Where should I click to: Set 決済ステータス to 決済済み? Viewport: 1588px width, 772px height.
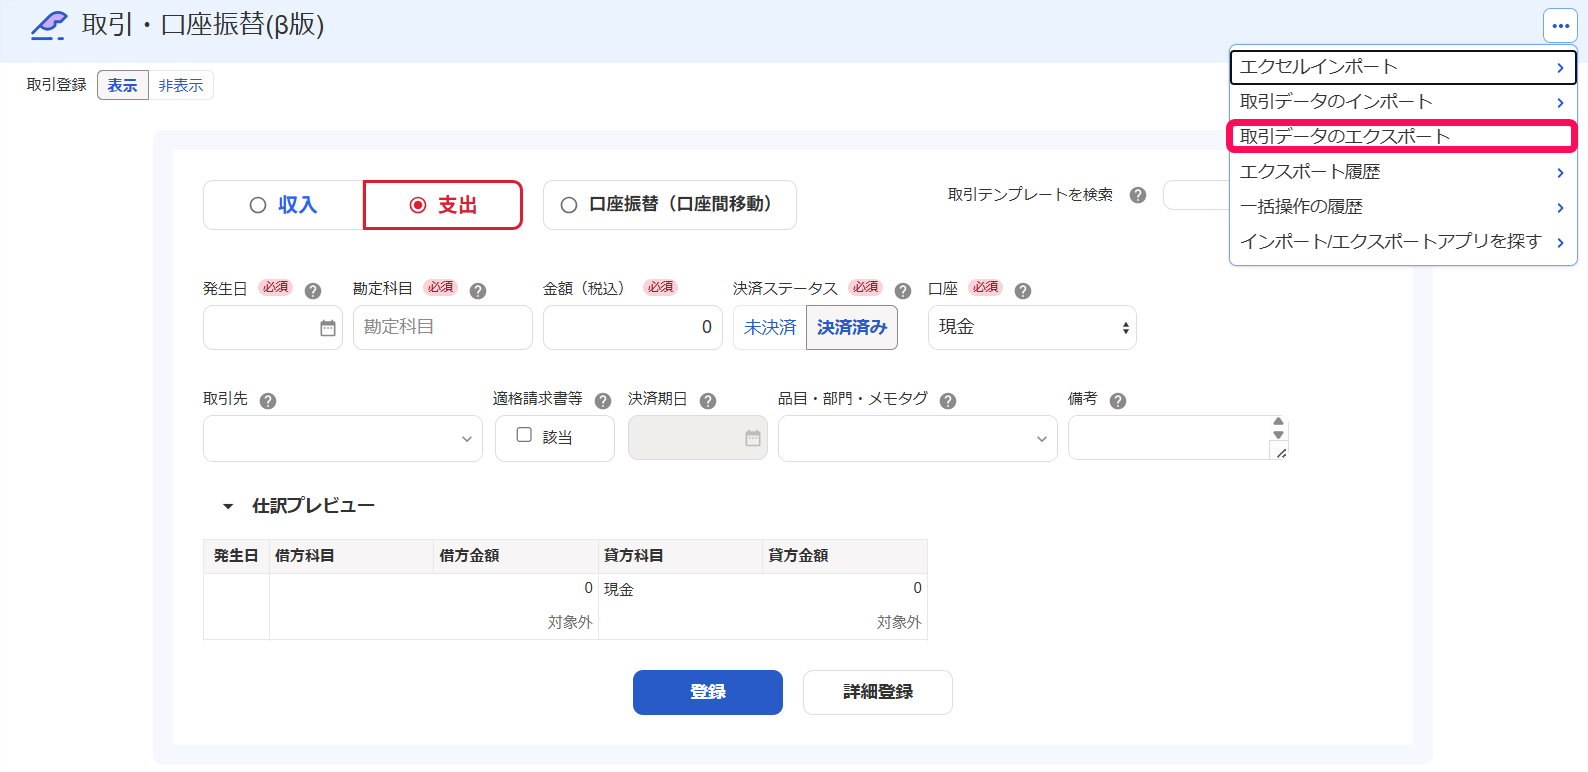pos(852,328)
